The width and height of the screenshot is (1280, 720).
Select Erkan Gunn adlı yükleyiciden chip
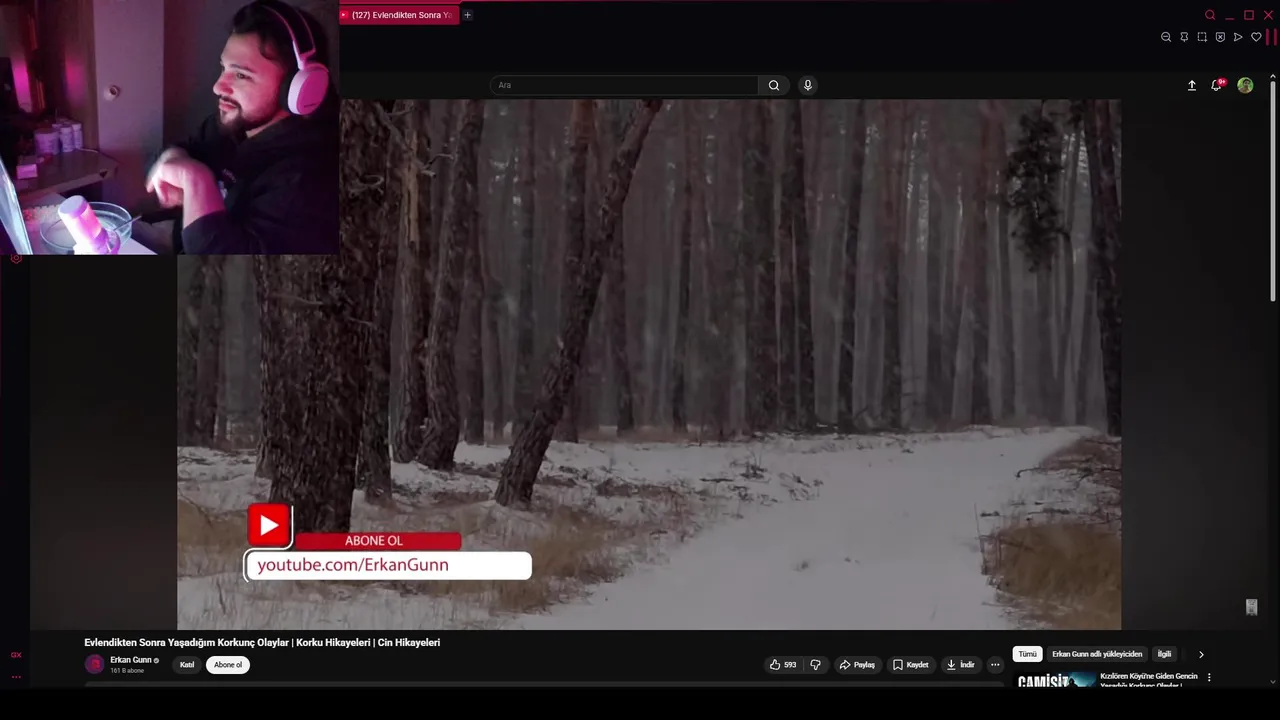pos(1097,654)
